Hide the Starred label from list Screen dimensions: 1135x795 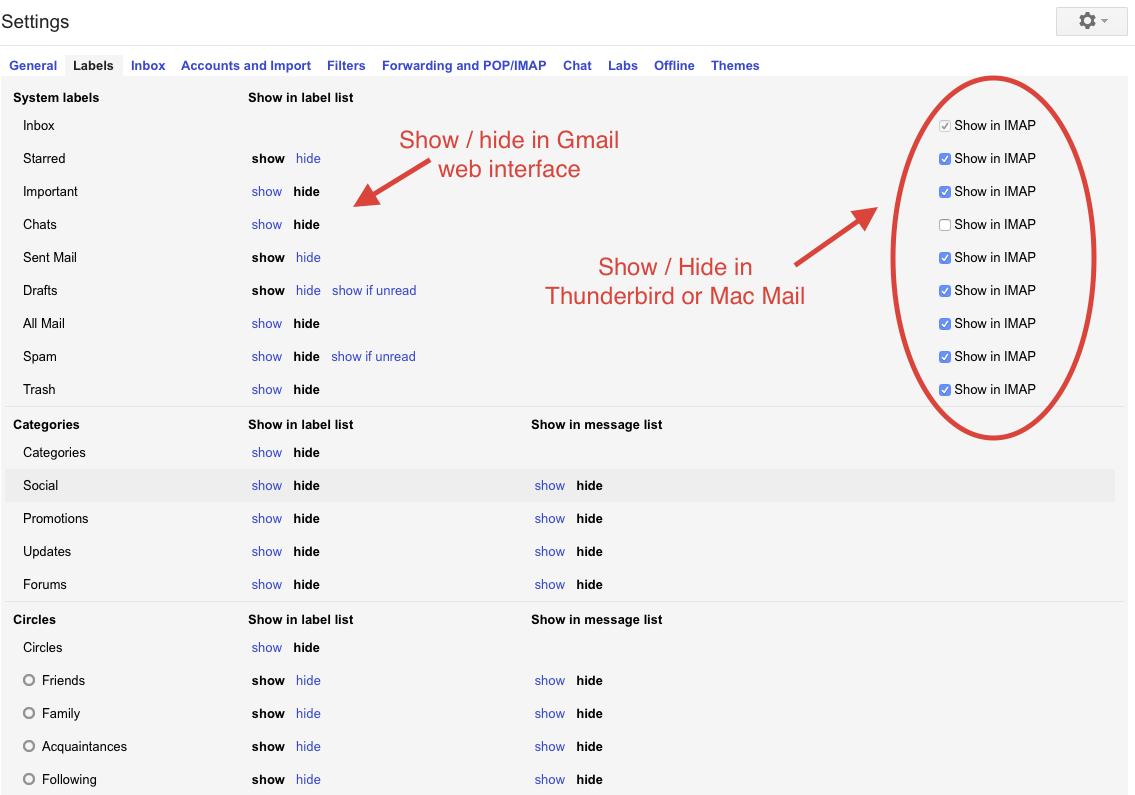[x=308, y=159]
